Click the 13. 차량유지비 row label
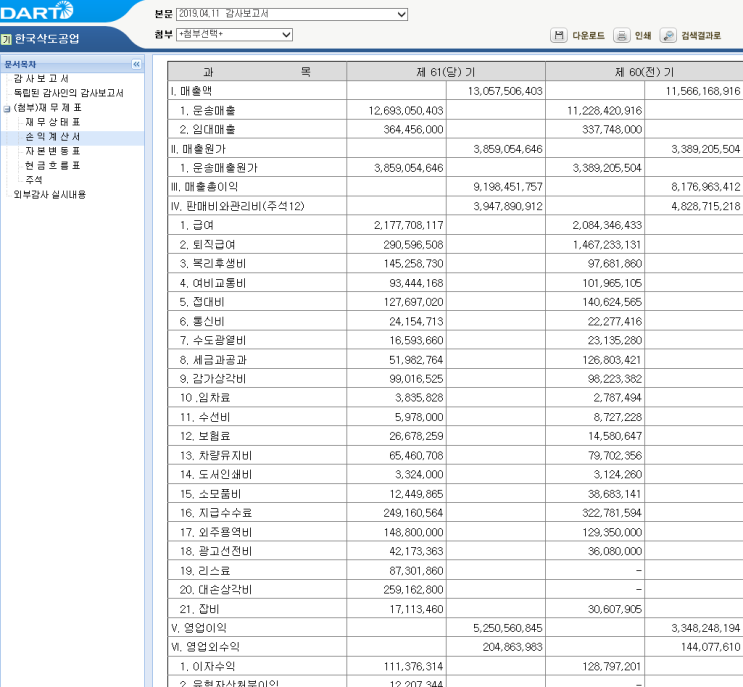 pos(216,455)
